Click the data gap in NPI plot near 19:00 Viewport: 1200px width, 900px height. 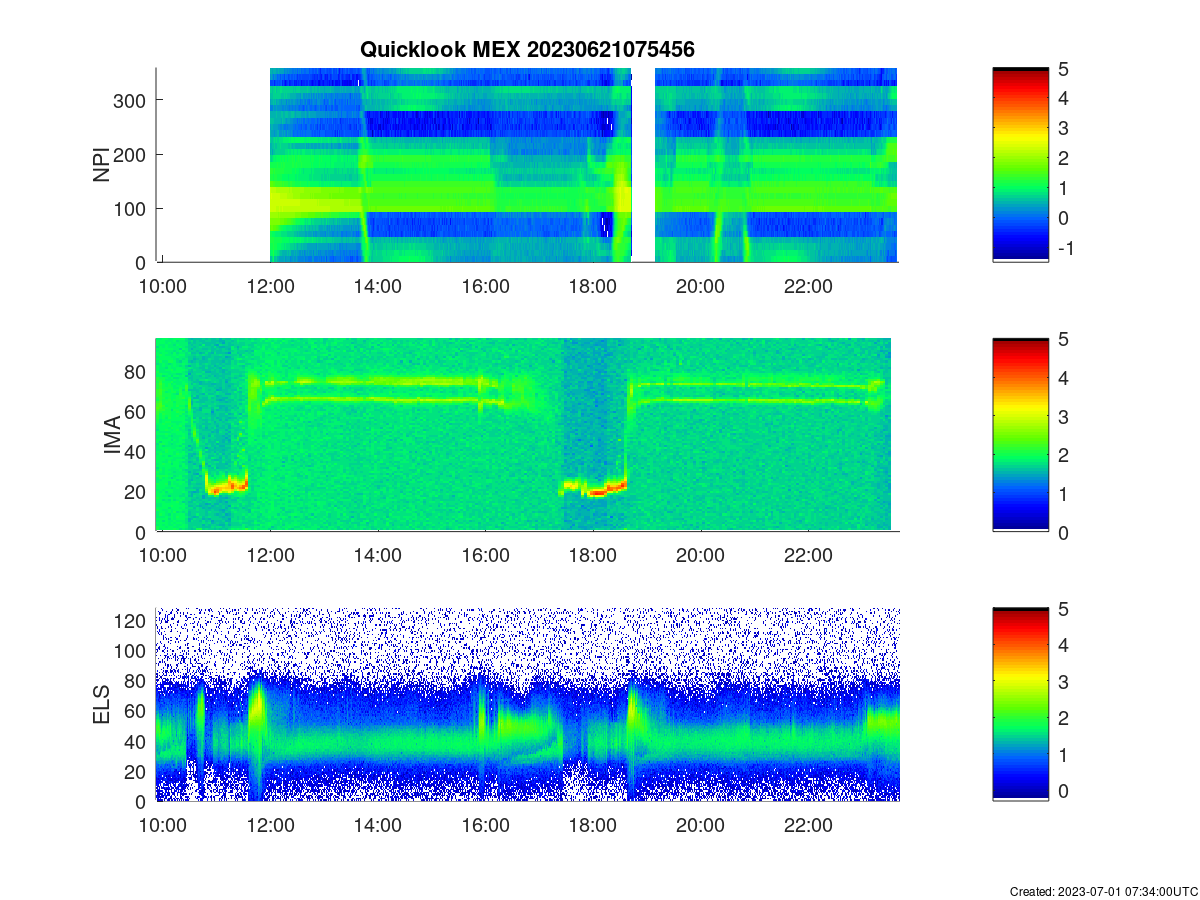644,165
